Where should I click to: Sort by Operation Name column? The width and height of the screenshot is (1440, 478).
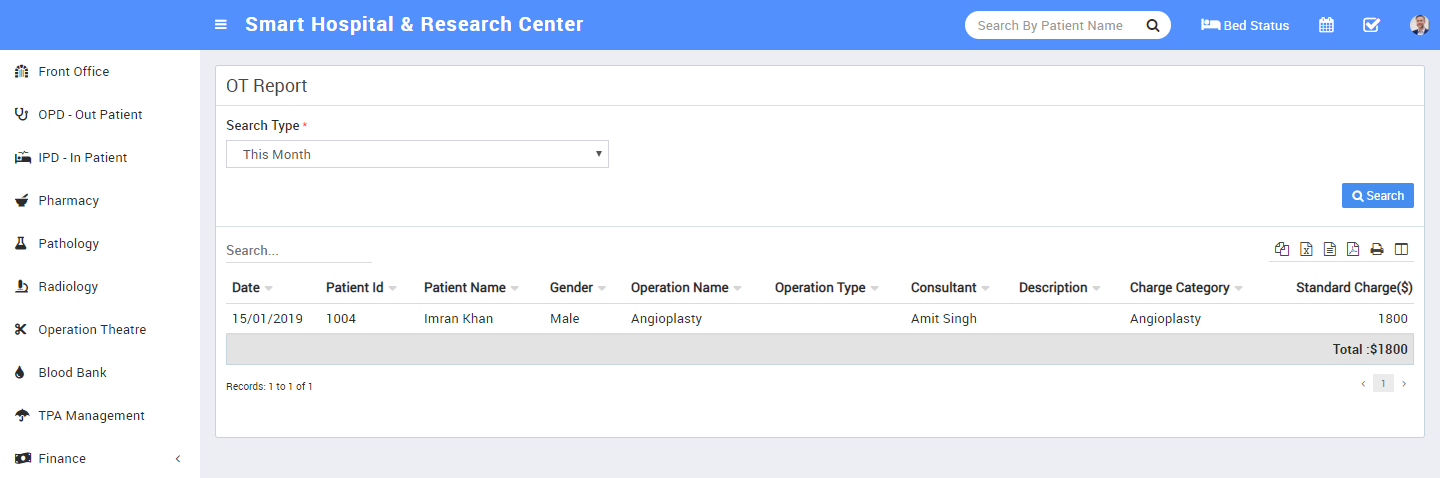[x=686, y=288]
